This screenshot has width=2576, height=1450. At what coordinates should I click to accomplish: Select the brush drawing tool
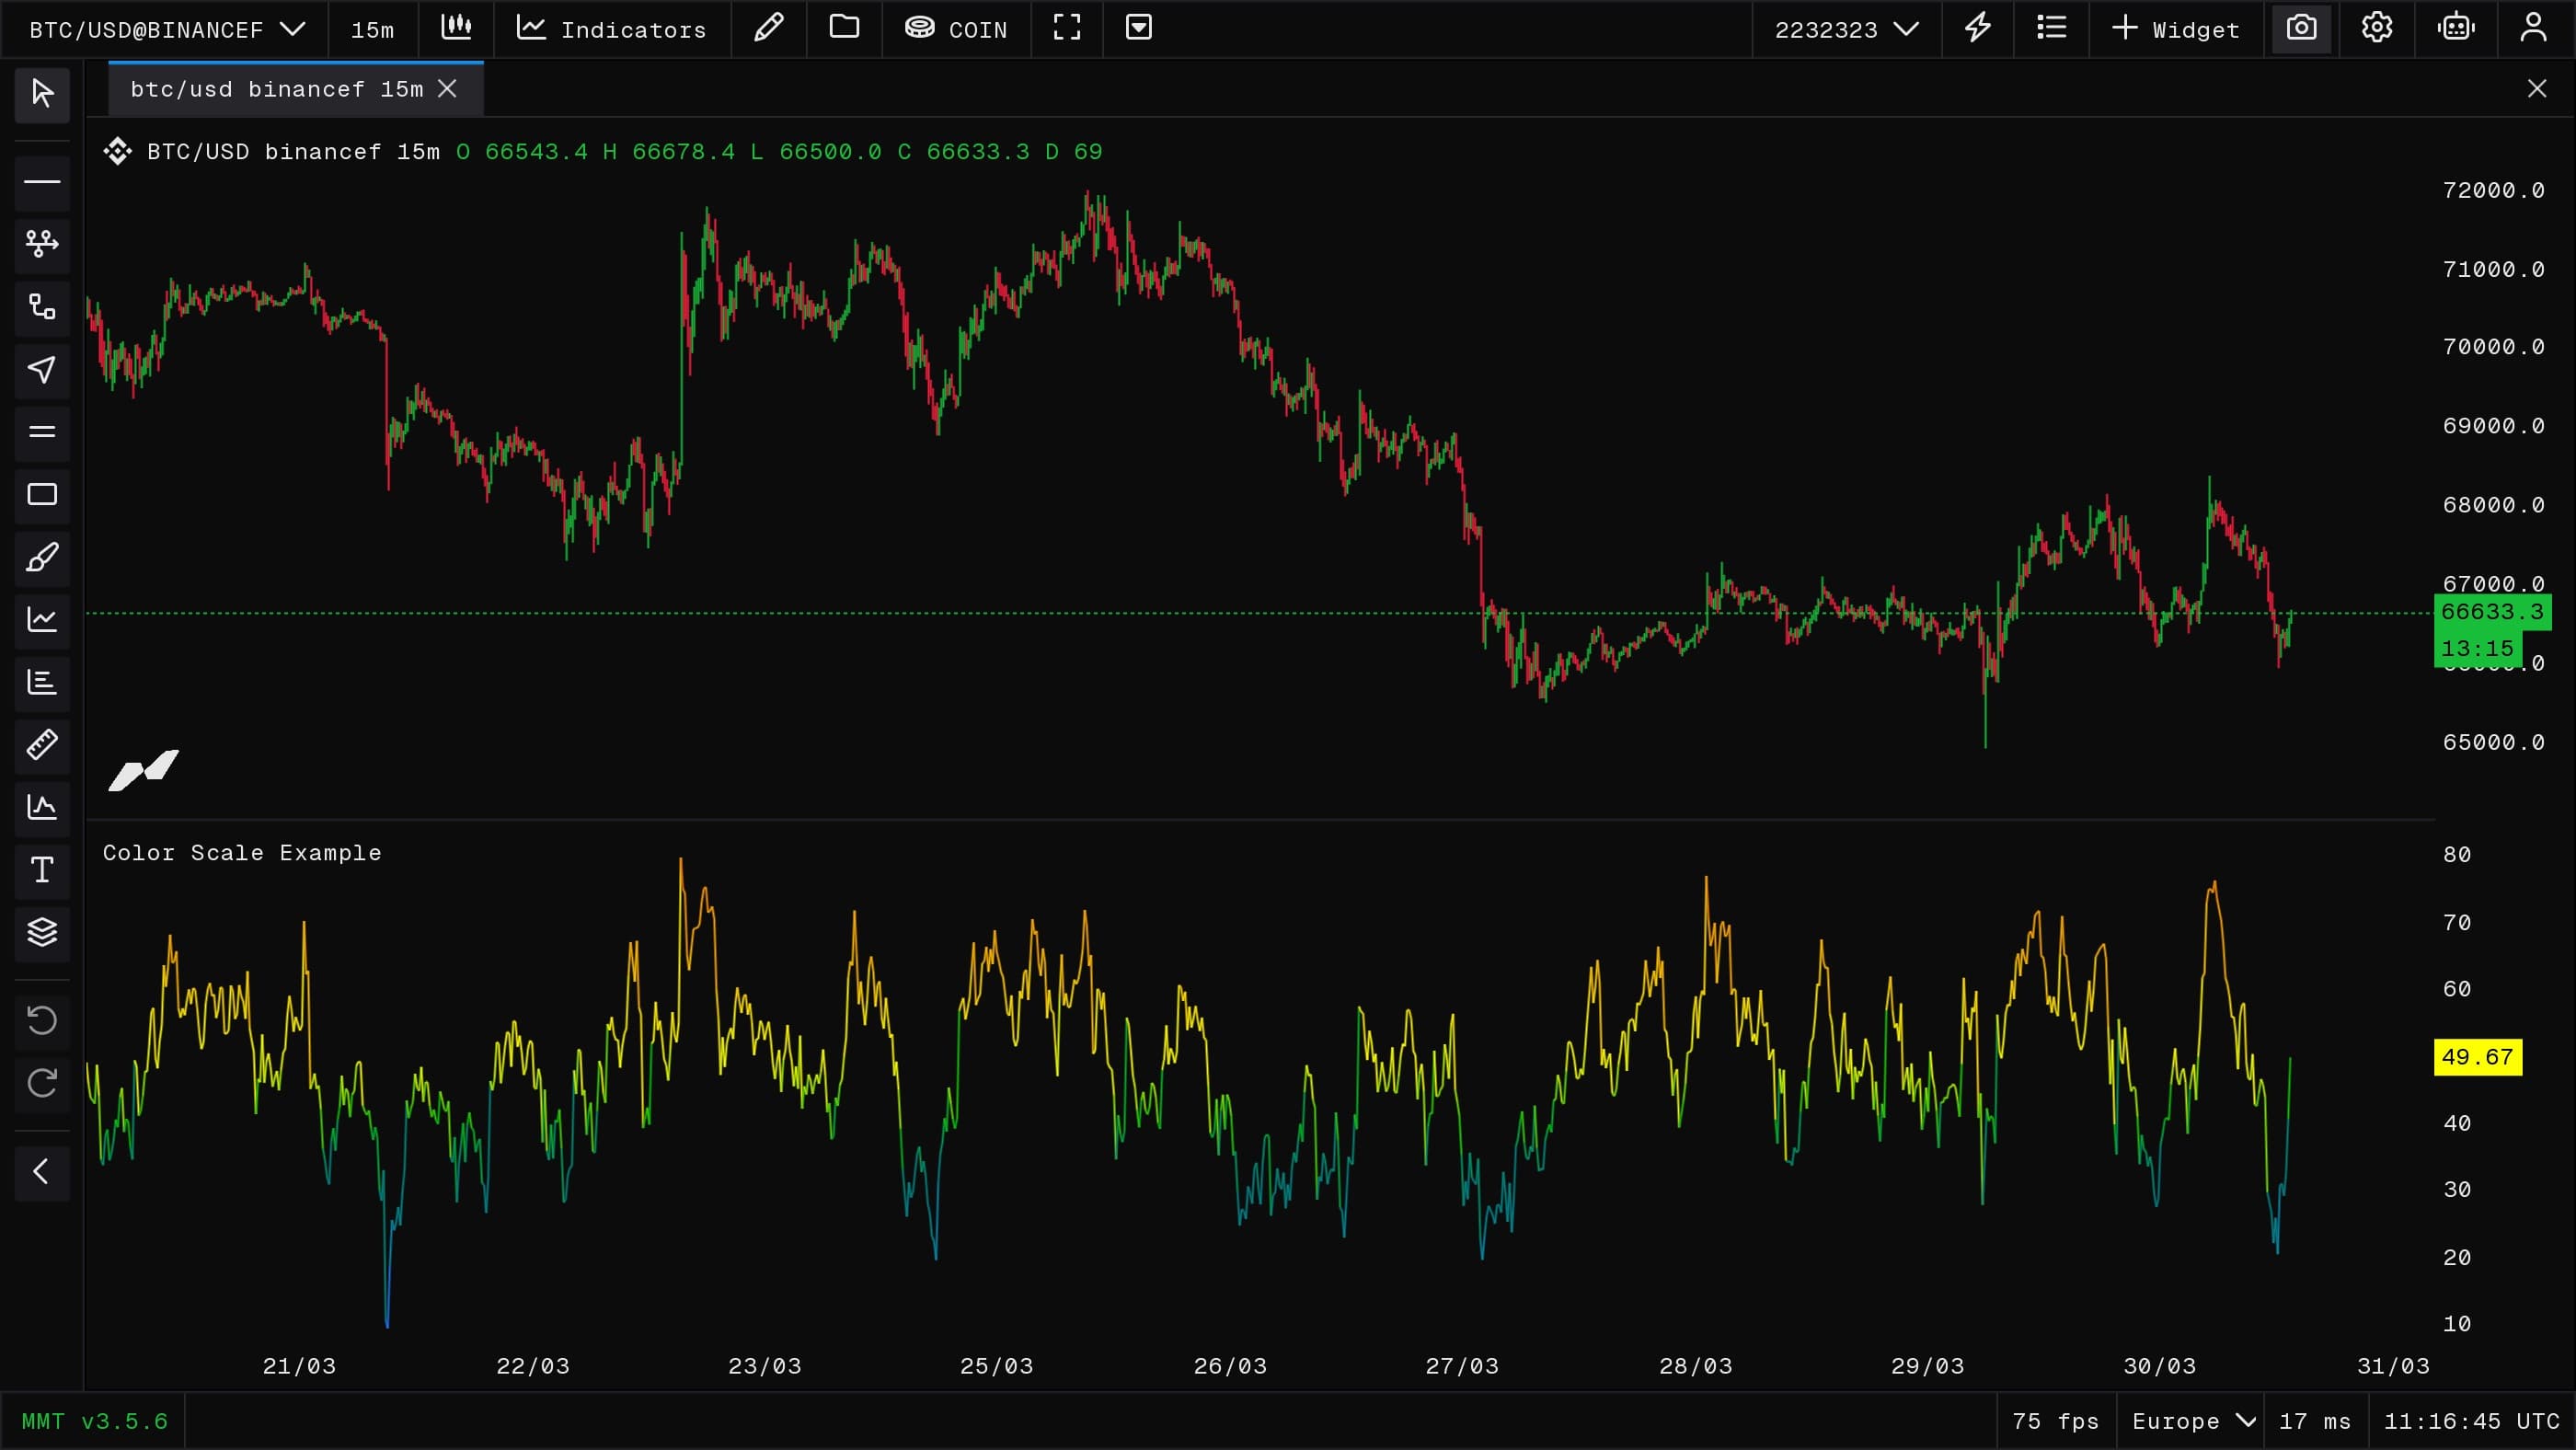click(42, 557)
